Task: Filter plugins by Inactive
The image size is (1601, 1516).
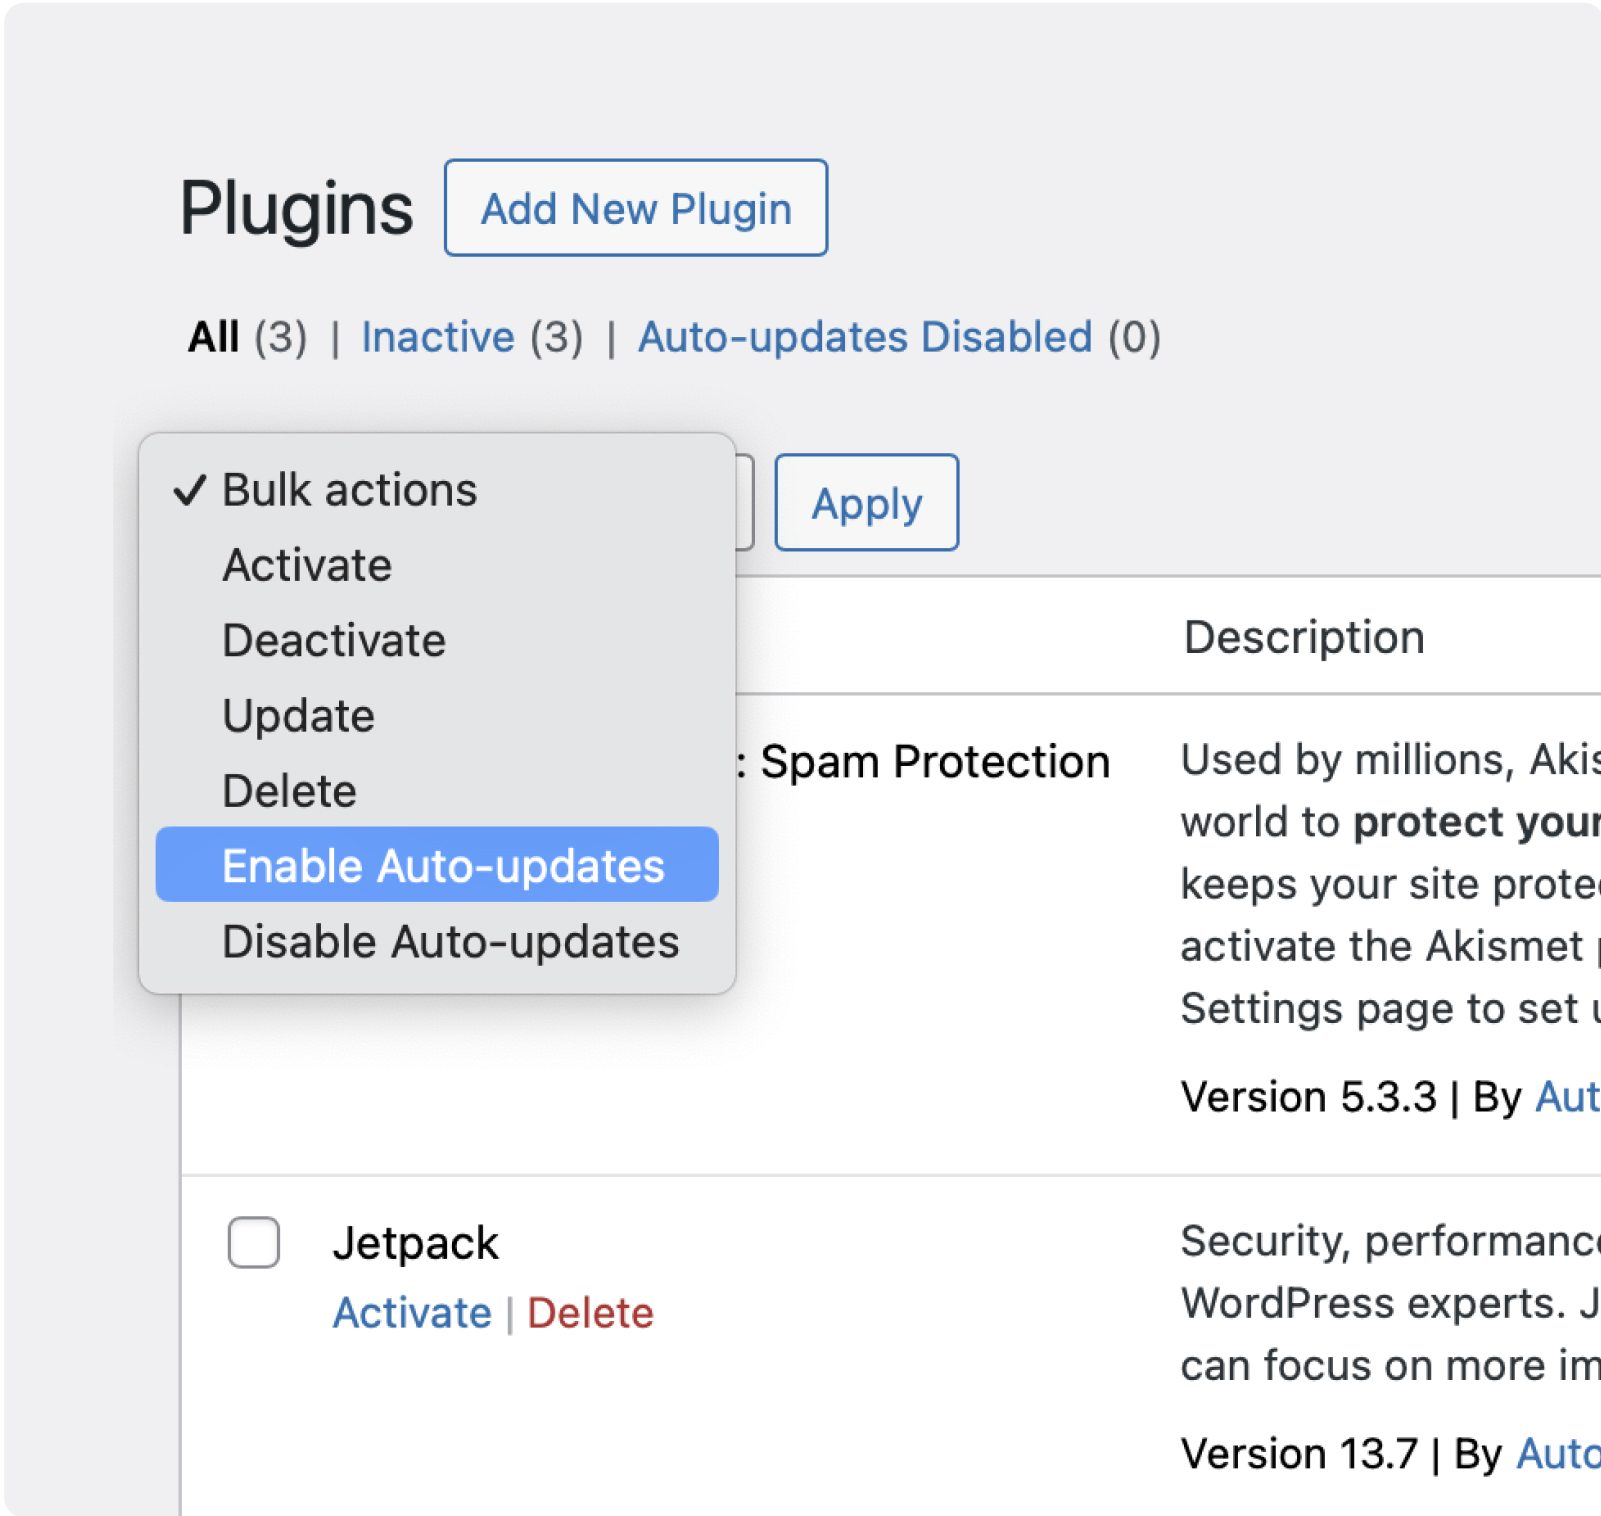Action: [437, 337]
